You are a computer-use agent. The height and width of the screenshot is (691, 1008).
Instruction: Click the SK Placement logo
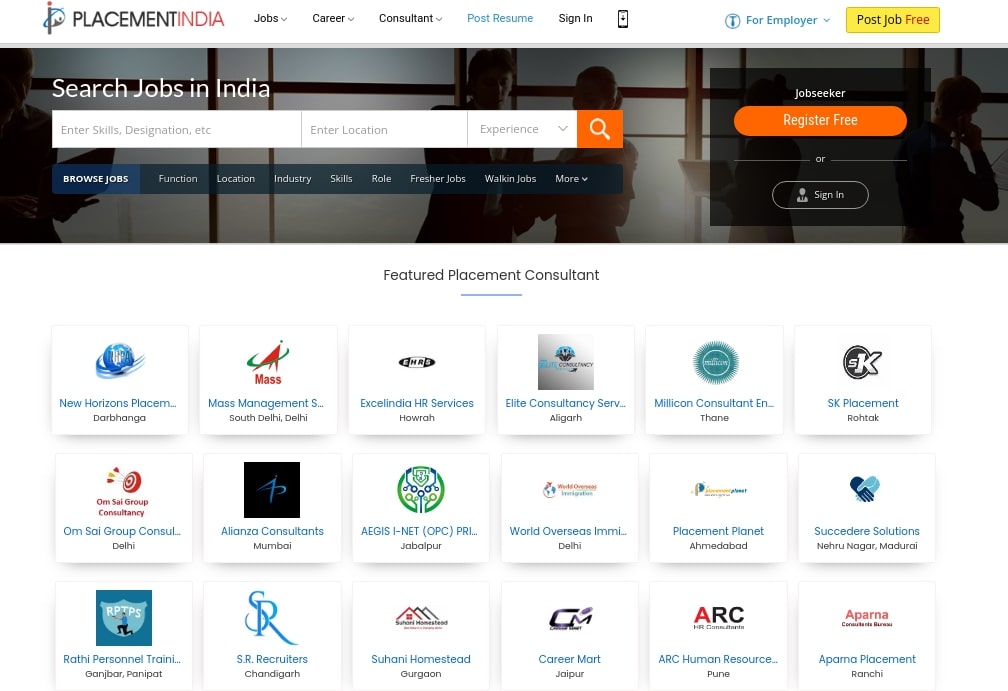coord(863,362)
